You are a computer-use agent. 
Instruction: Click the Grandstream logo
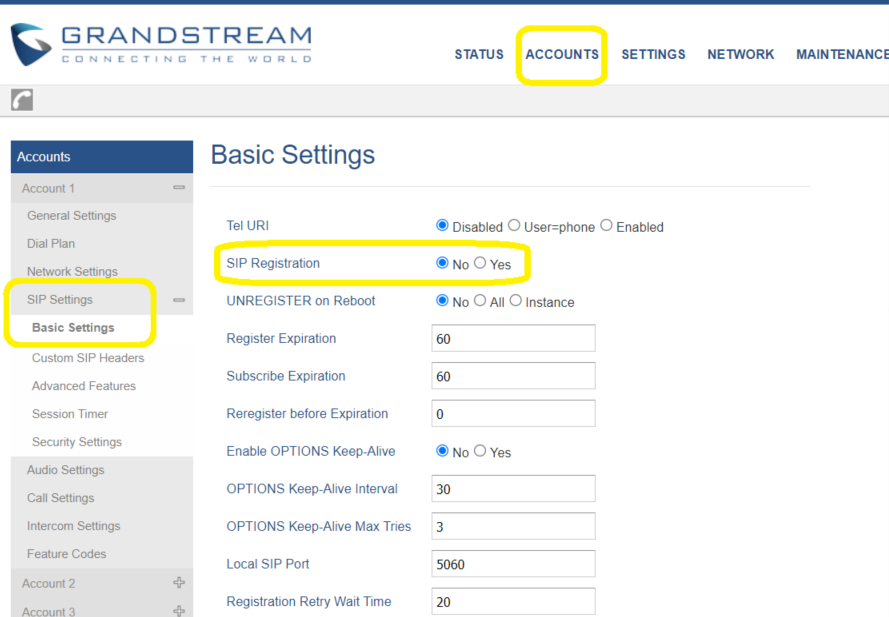161,44
